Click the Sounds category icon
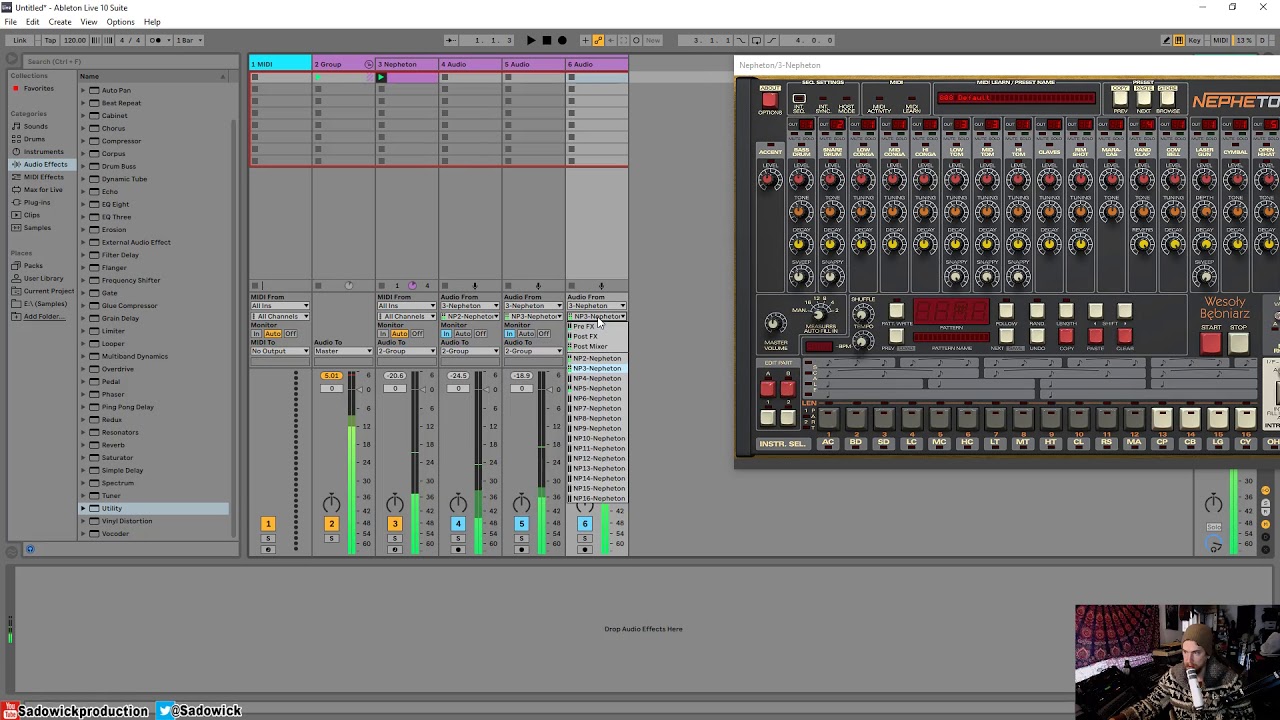 16,126
